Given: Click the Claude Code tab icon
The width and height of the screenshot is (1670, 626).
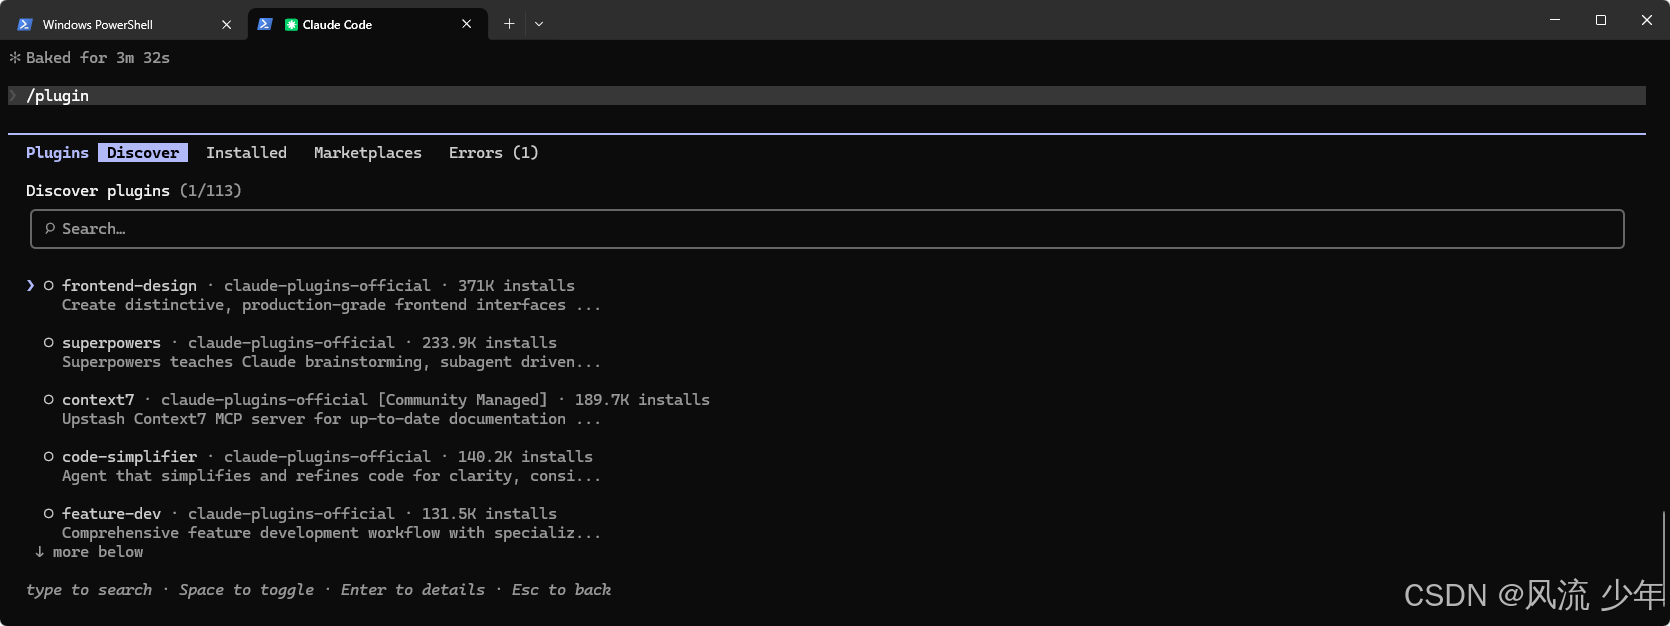Looking at the screenshot, I should point(291,24).
